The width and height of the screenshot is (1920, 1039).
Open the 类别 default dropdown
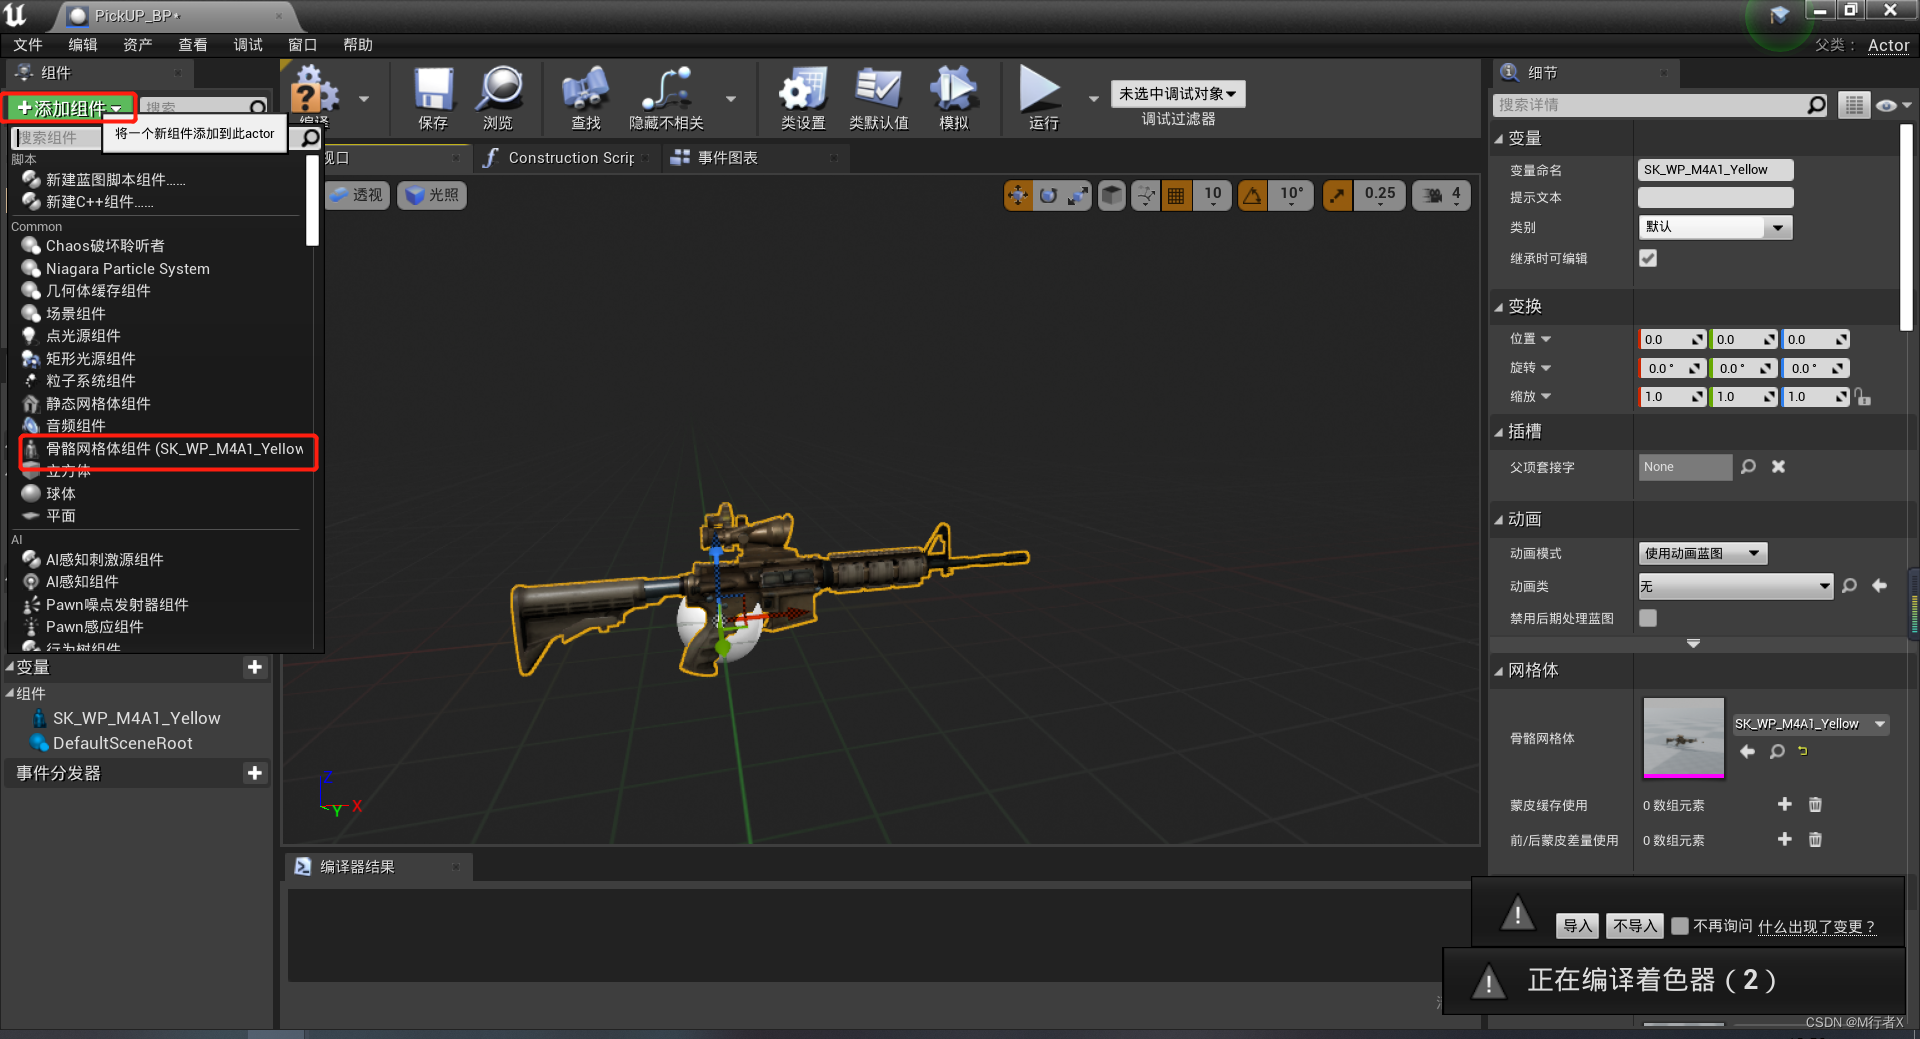pyautogui.click(x=1715, y=227)
